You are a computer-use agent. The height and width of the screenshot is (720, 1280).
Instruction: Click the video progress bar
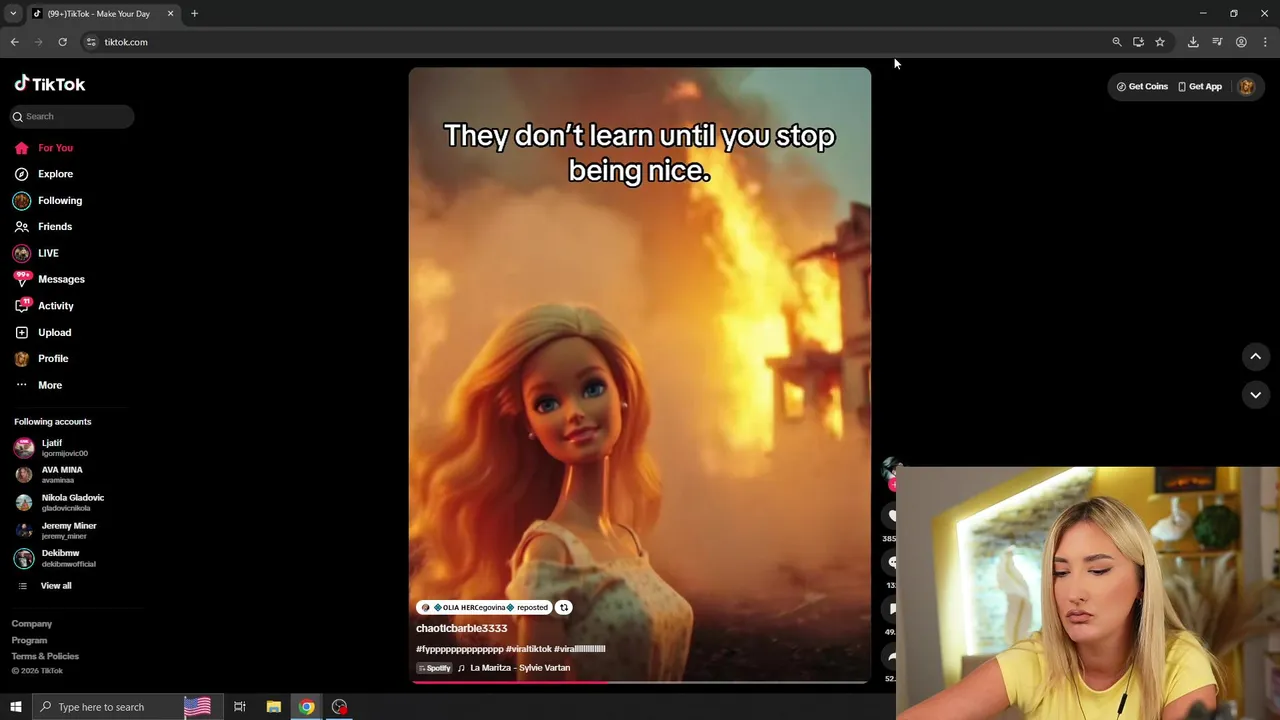pos(640,682)
